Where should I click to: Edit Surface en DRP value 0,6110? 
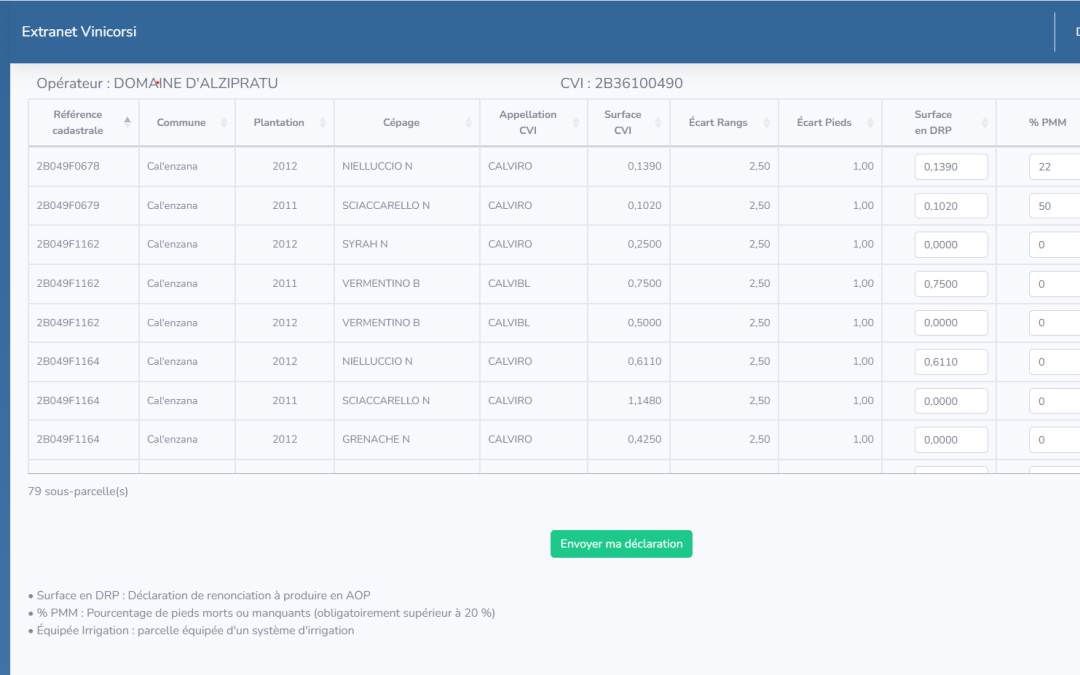point(951,362)
